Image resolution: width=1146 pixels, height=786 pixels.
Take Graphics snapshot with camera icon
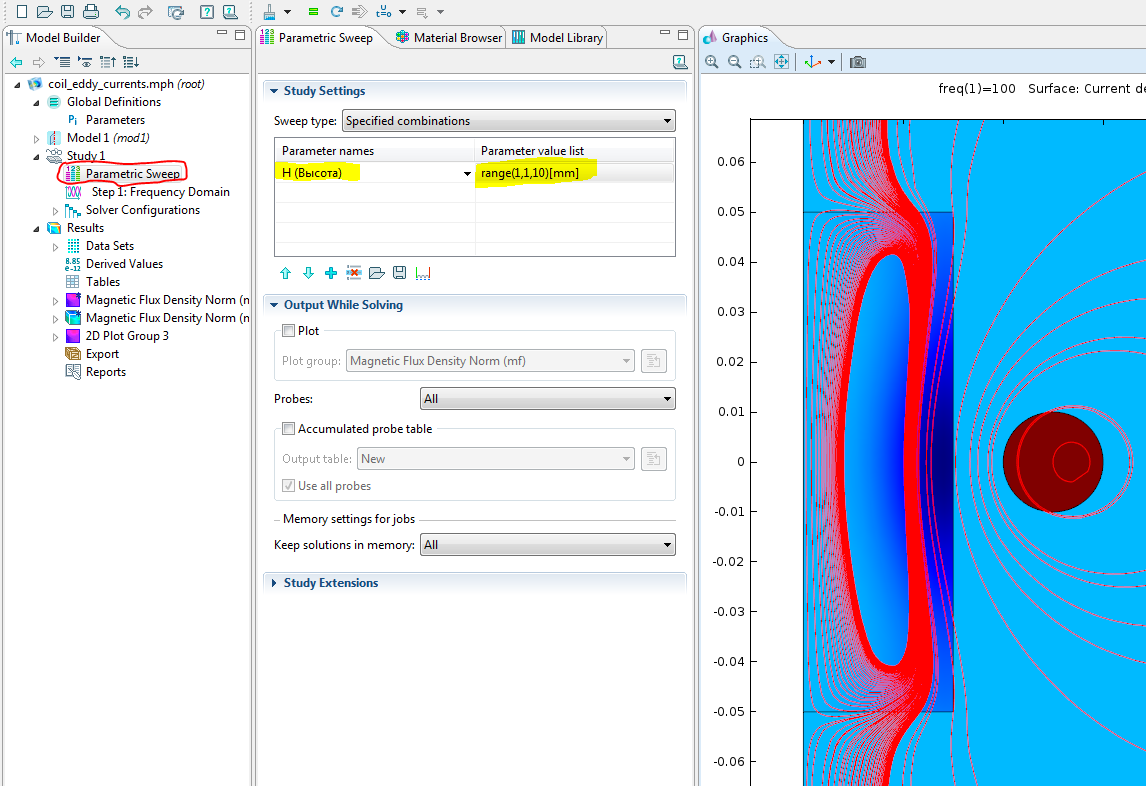click(x=858, y=62)
